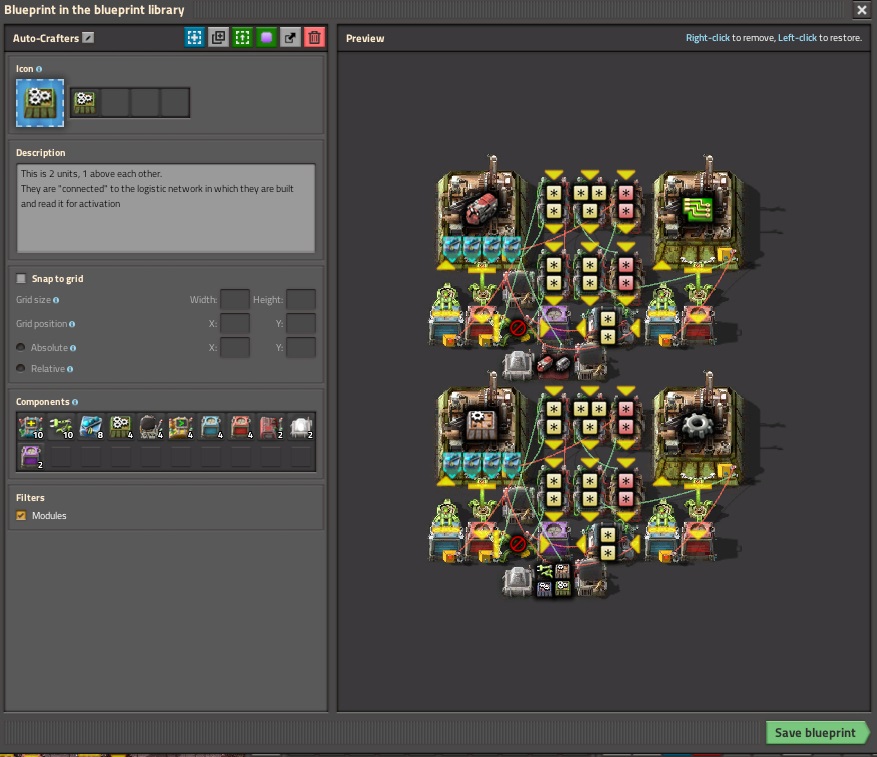Click the green dashed-square arrow button
The image size is (877, 757).
click(x=242, y=37)
